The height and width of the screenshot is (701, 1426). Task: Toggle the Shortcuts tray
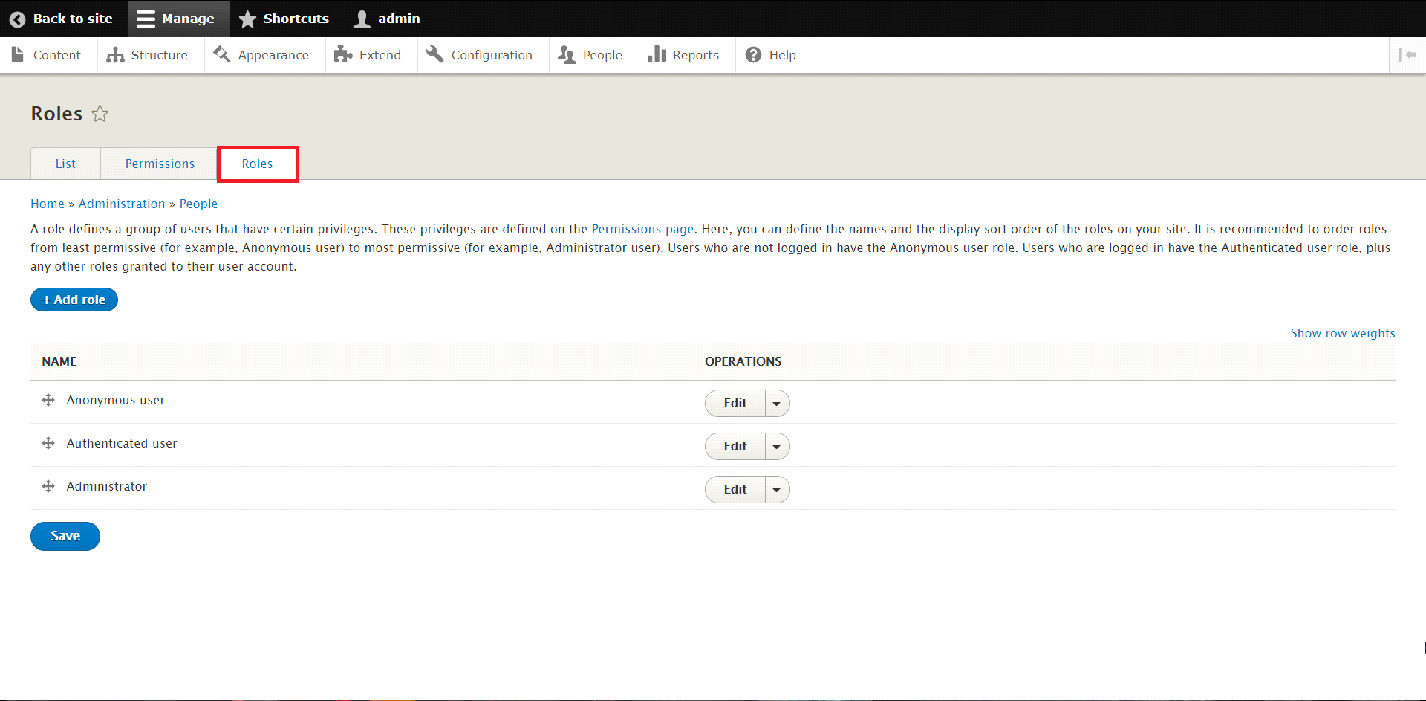coord(284,18)
